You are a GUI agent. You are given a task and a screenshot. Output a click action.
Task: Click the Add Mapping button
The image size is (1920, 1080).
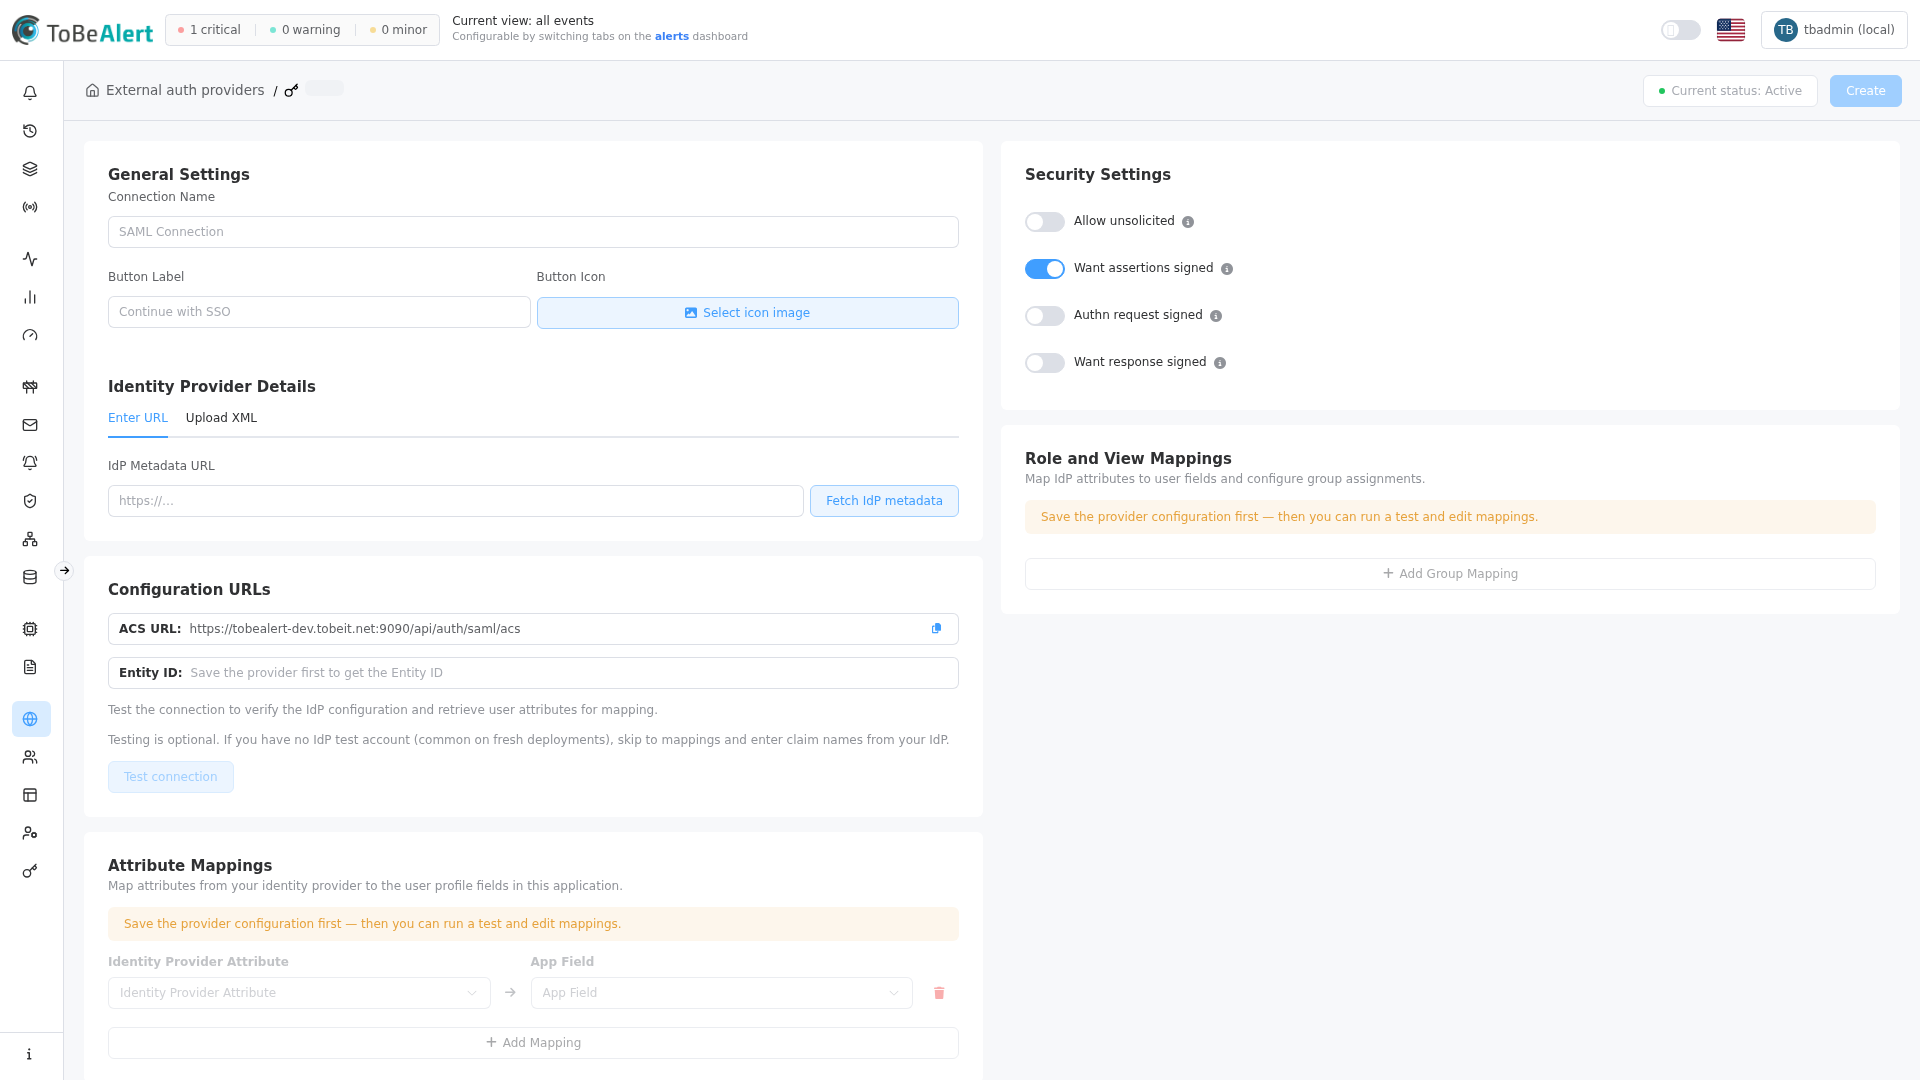pyautogui.click(x=533, y=1043)
